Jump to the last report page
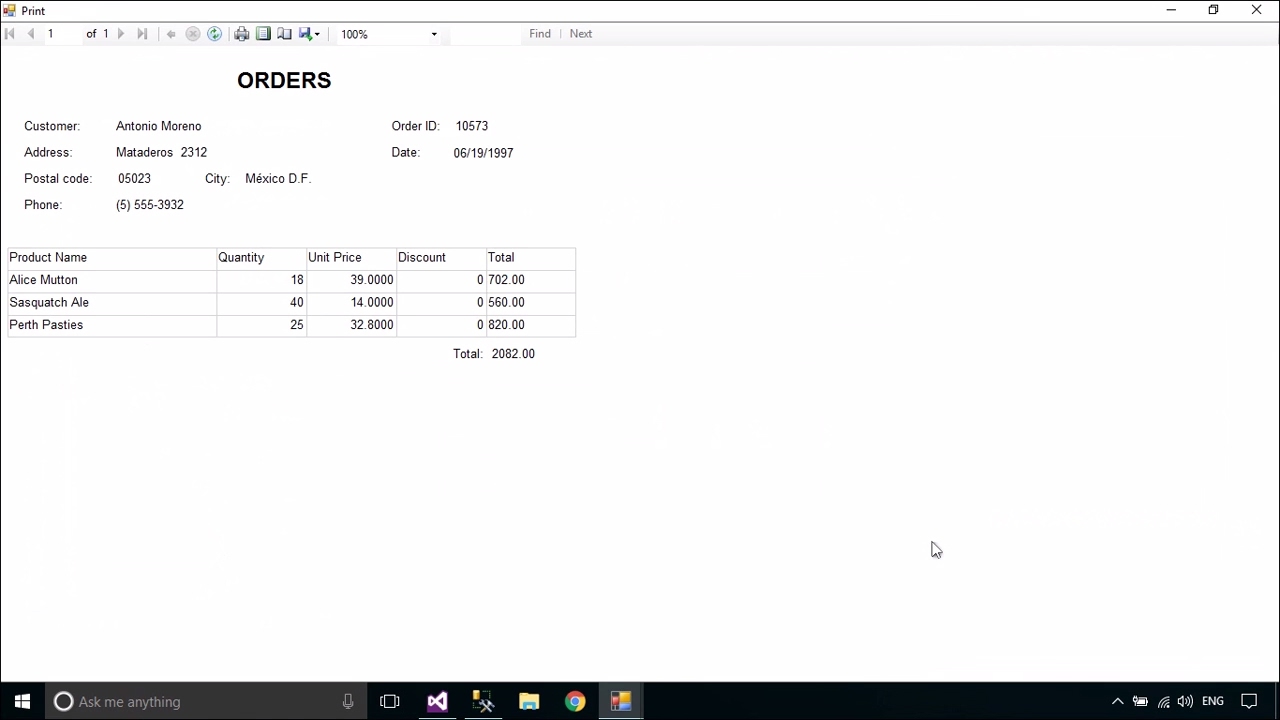 (x=142, y=34)
